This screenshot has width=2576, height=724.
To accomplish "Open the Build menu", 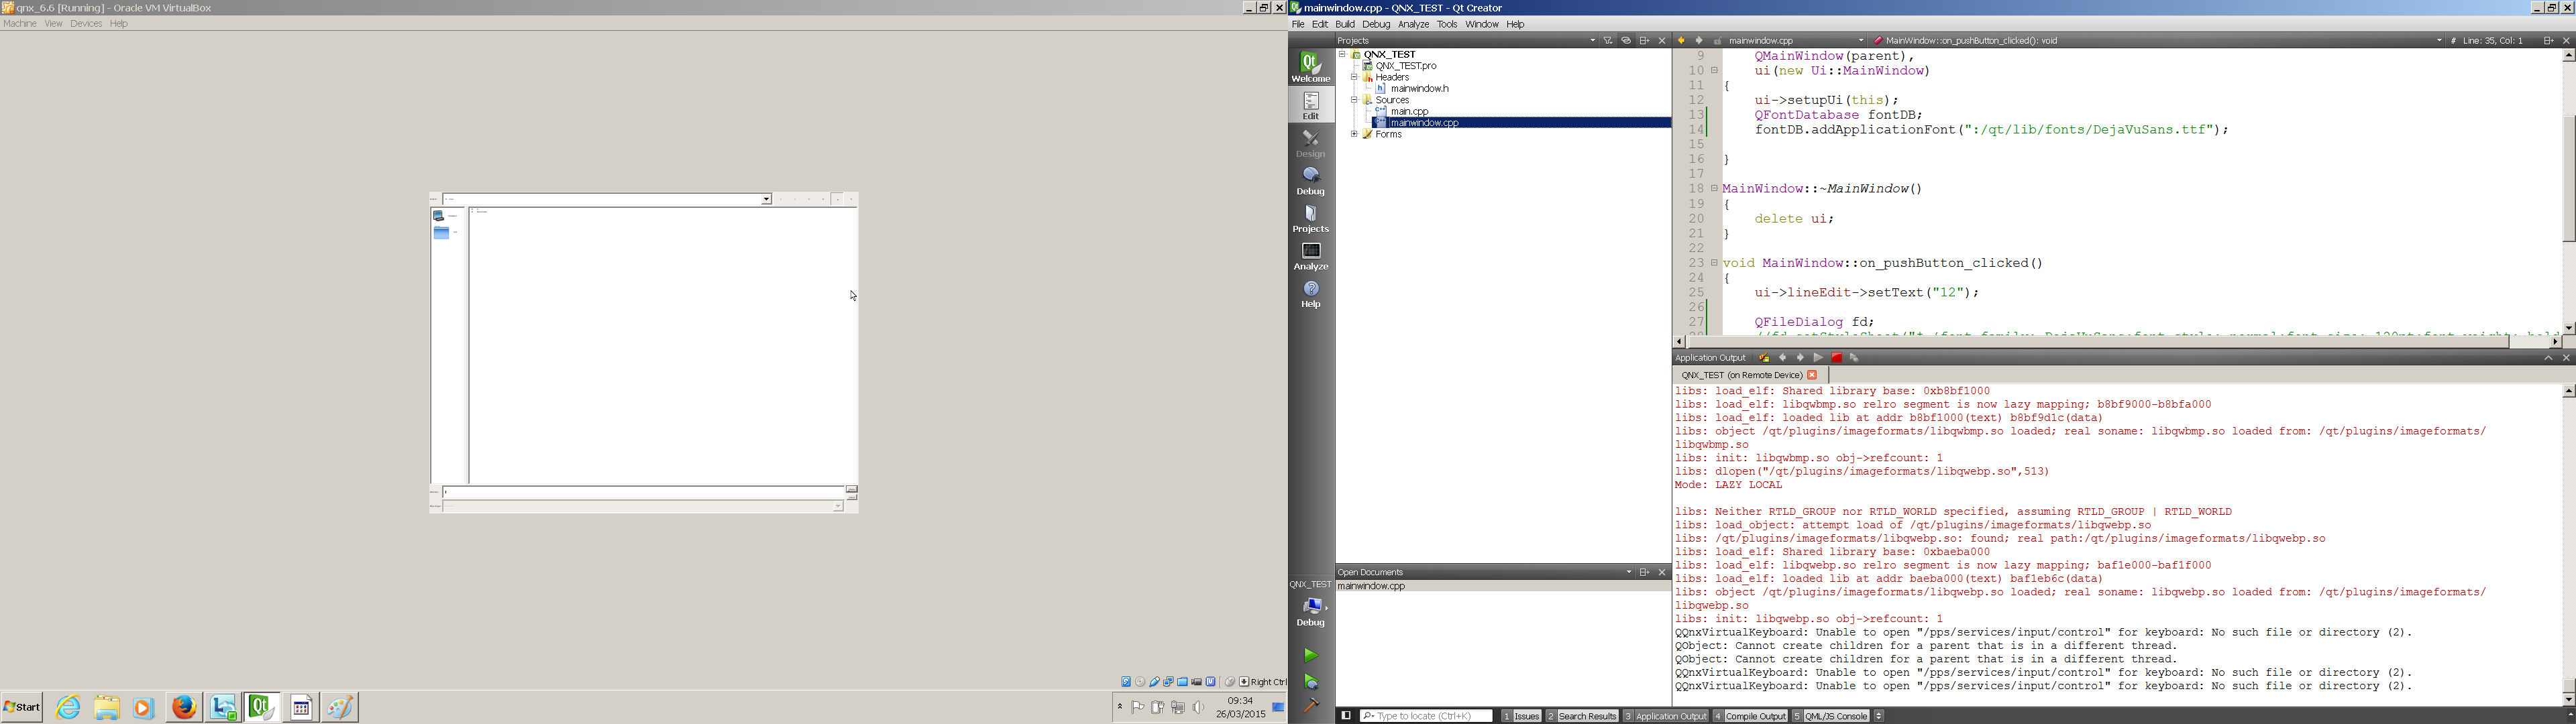I will (1344, 24).
